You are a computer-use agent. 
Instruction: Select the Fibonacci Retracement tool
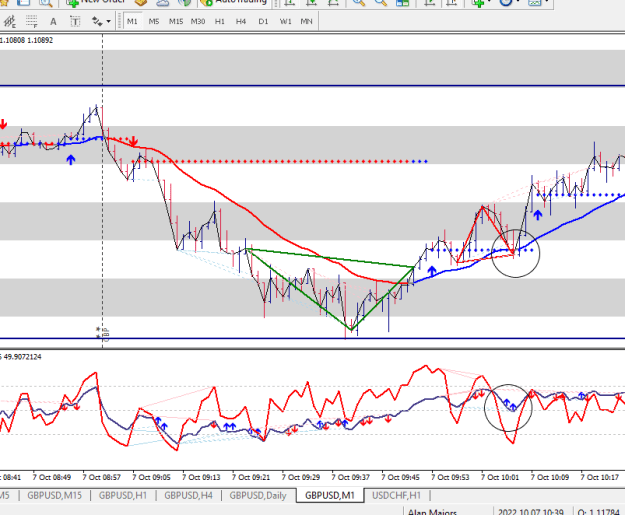pyautogui.click(x=31, y=22)
